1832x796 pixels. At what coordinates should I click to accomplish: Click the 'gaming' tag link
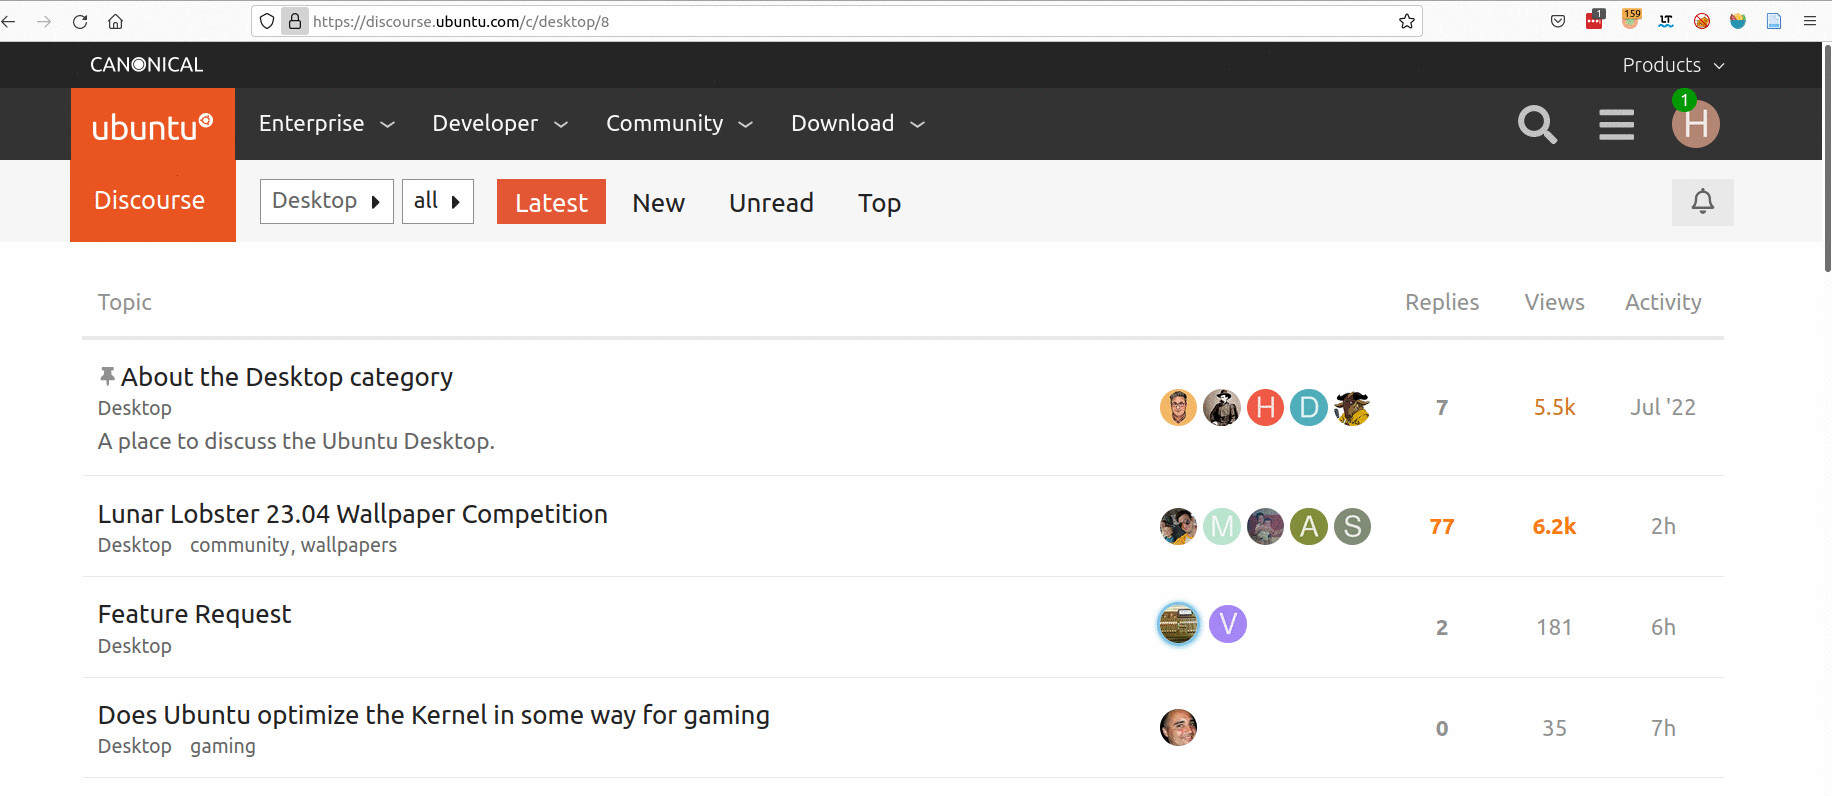click(223, 746)
